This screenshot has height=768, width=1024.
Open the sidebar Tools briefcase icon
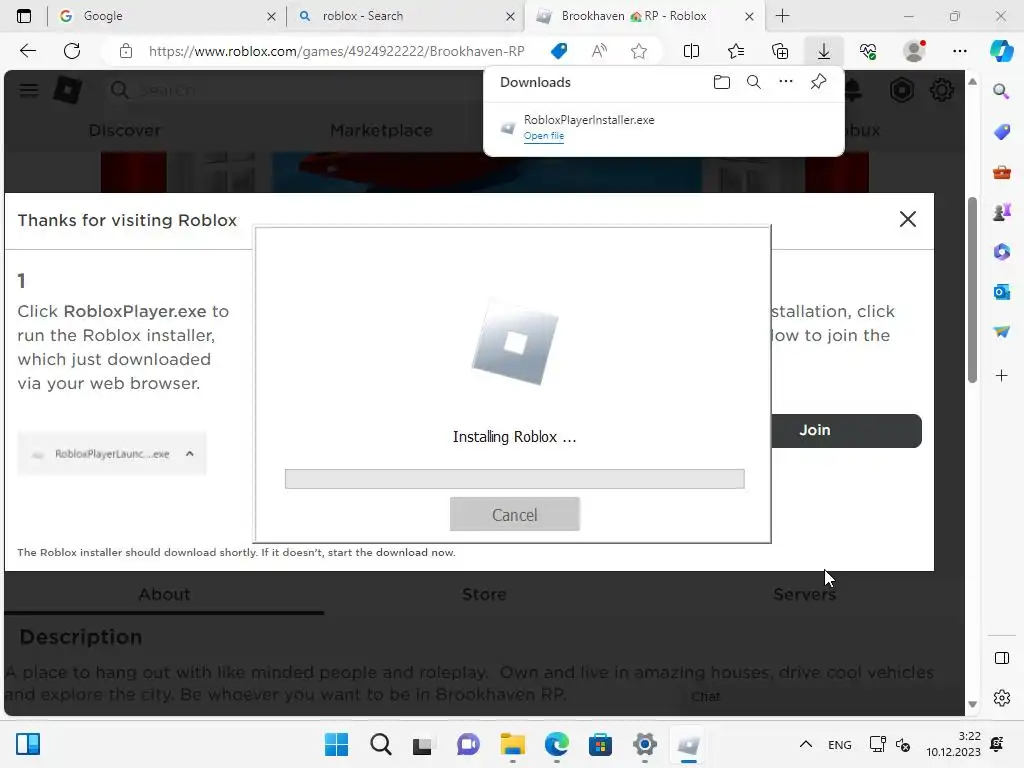(x=1001, y=172)
